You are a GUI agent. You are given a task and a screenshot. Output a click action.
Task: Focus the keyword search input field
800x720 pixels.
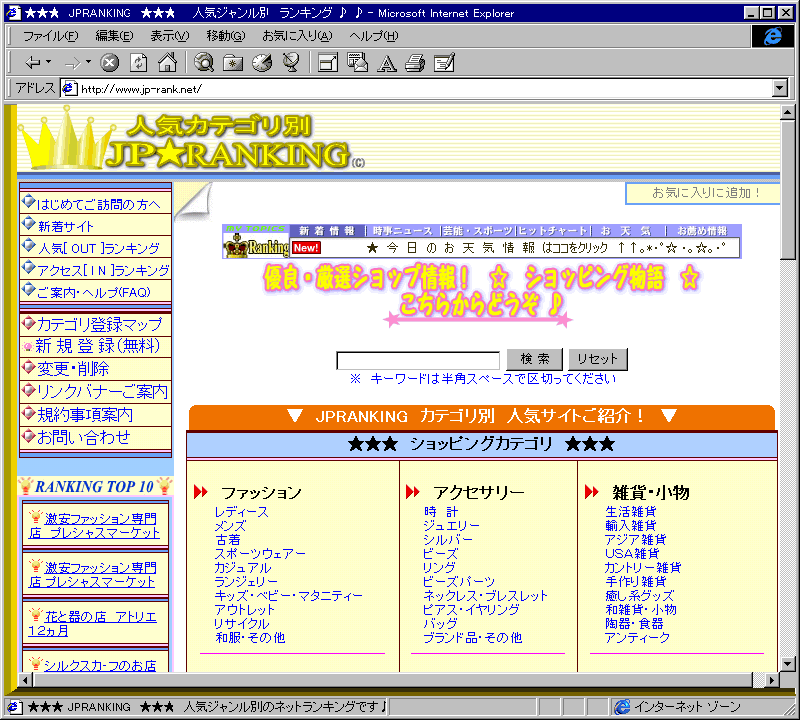(418, 360)
